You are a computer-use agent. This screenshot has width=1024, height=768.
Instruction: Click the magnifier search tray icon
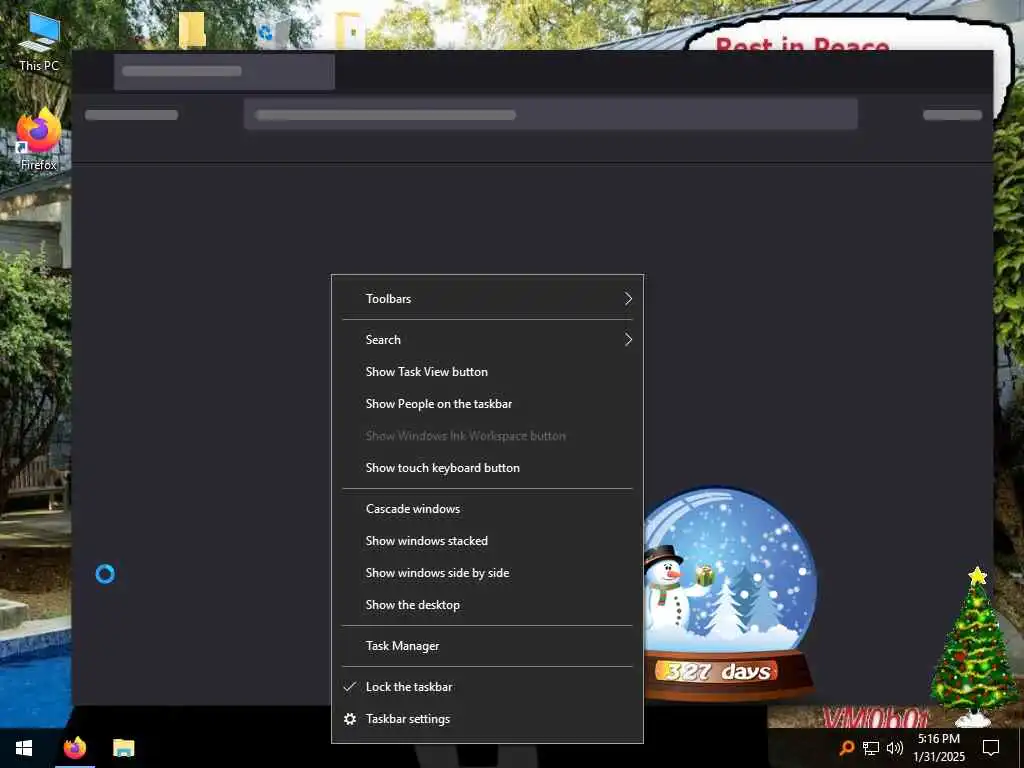846,747
